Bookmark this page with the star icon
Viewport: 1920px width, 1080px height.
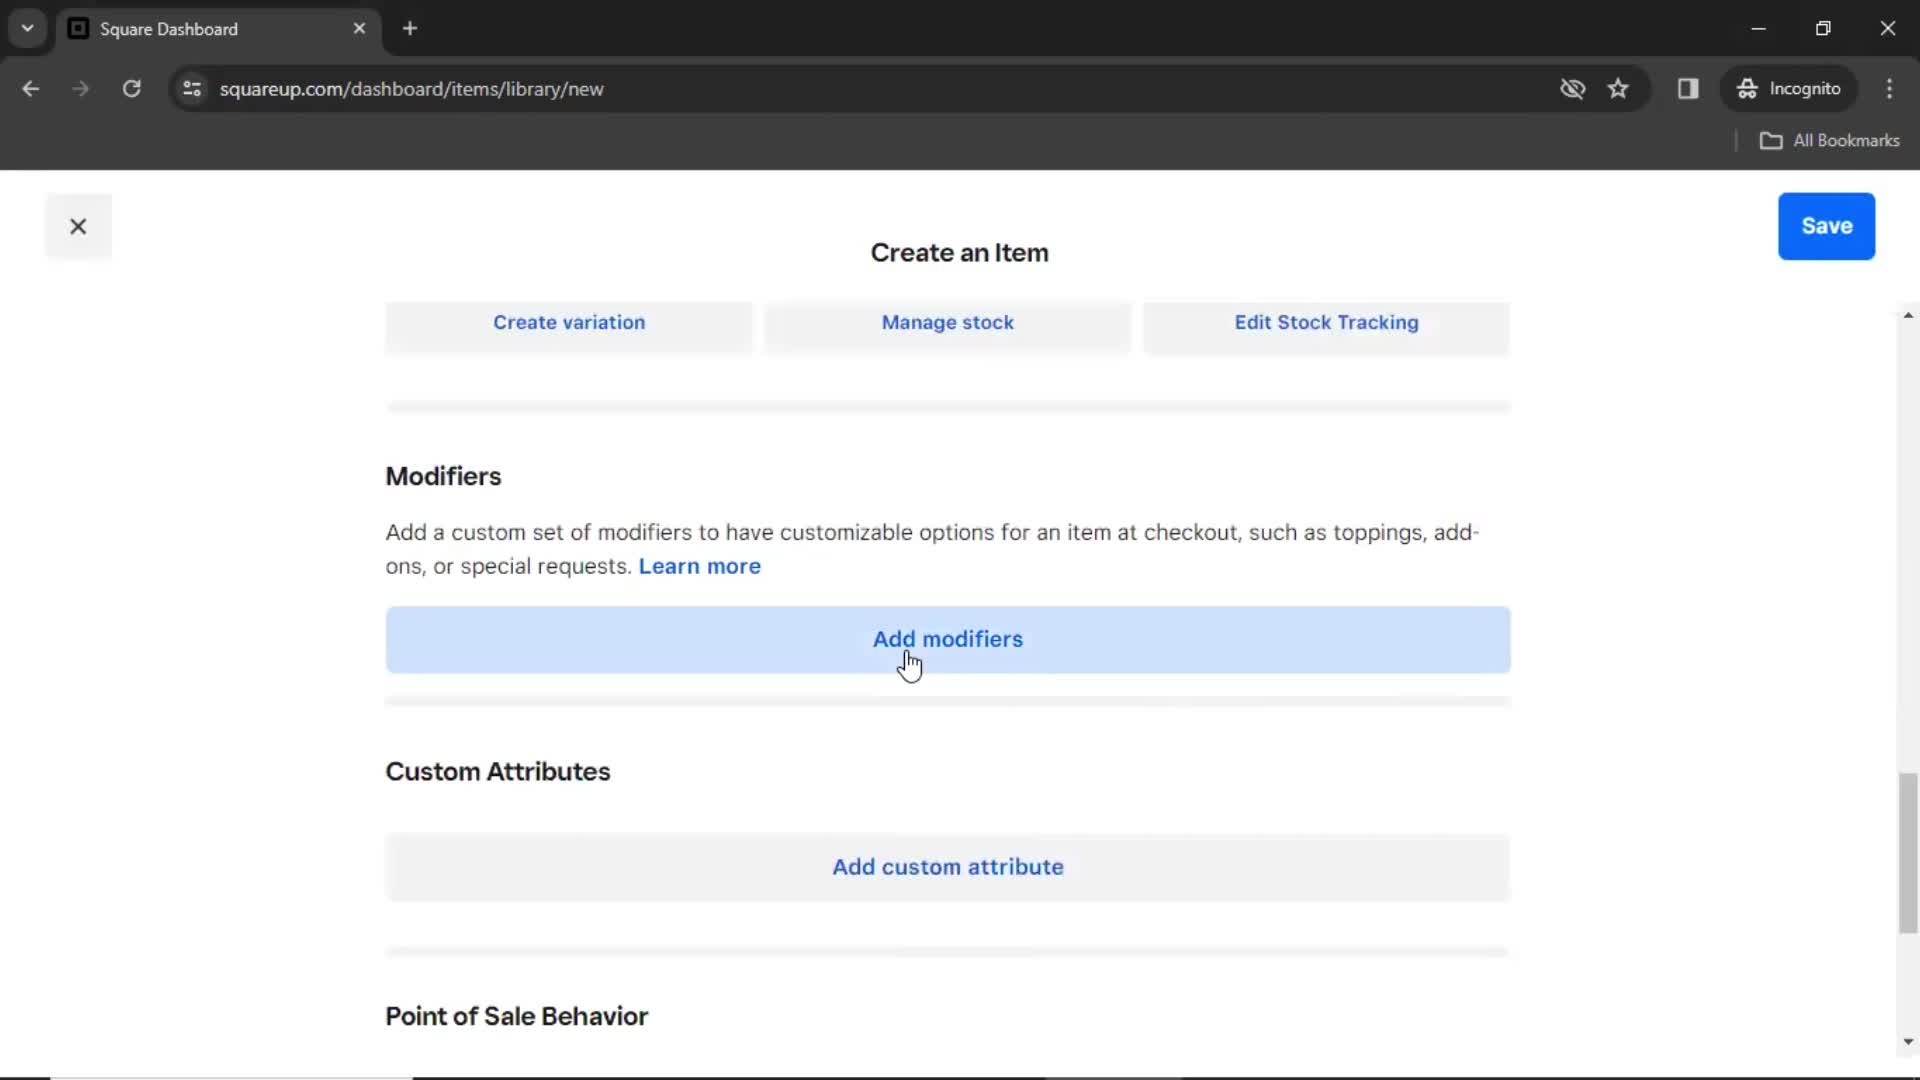[1618, 89]
